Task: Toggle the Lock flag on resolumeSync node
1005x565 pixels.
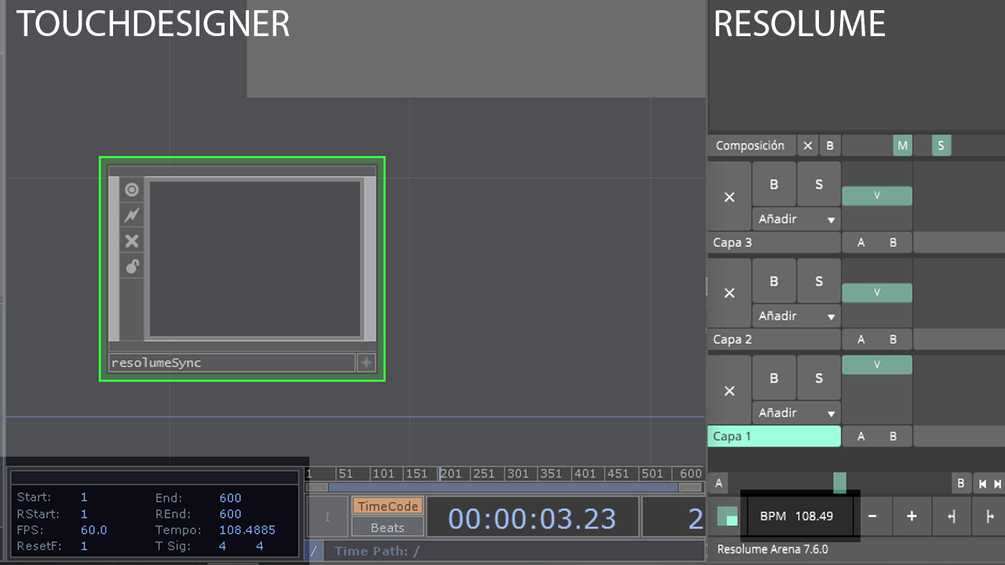Action: click(x=131, y=266)
